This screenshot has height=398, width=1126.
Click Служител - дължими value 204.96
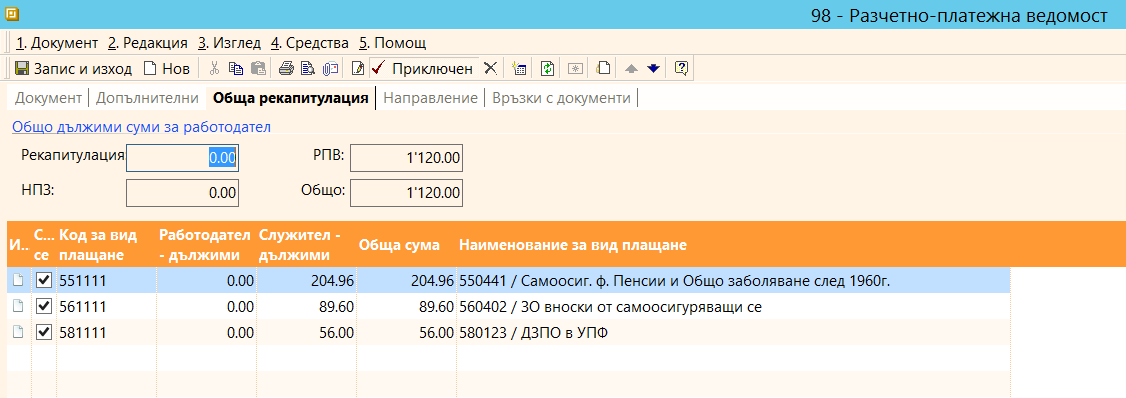pyautogui.click(x=307, y=280)
